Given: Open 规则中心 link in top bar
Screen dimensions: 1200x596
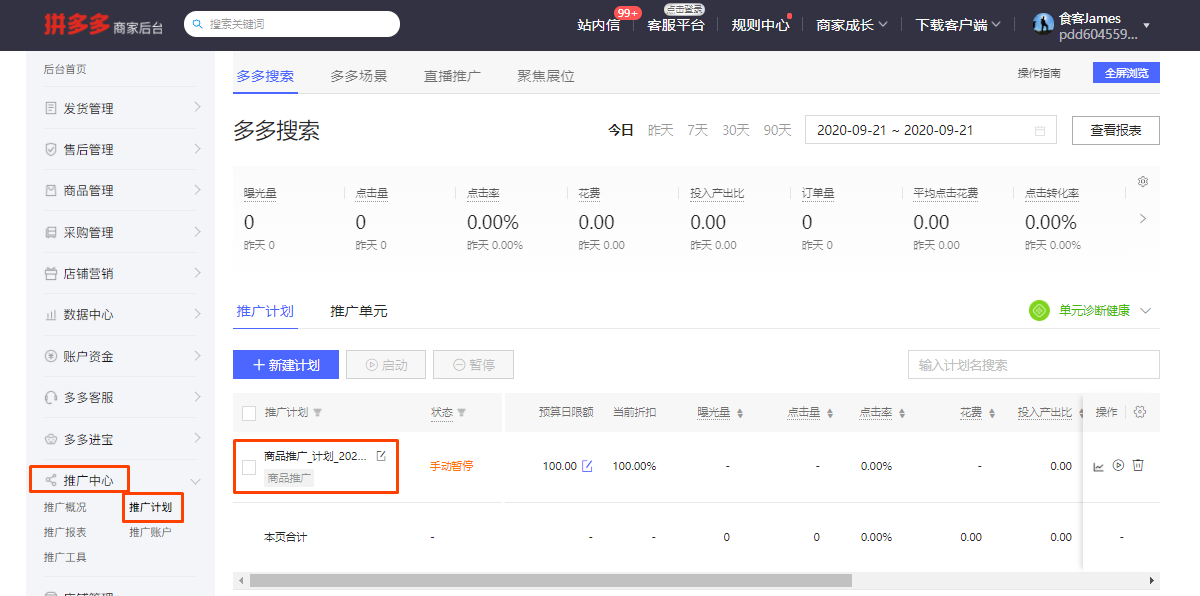Looking at the screenshot, I should tap(760, 25).
